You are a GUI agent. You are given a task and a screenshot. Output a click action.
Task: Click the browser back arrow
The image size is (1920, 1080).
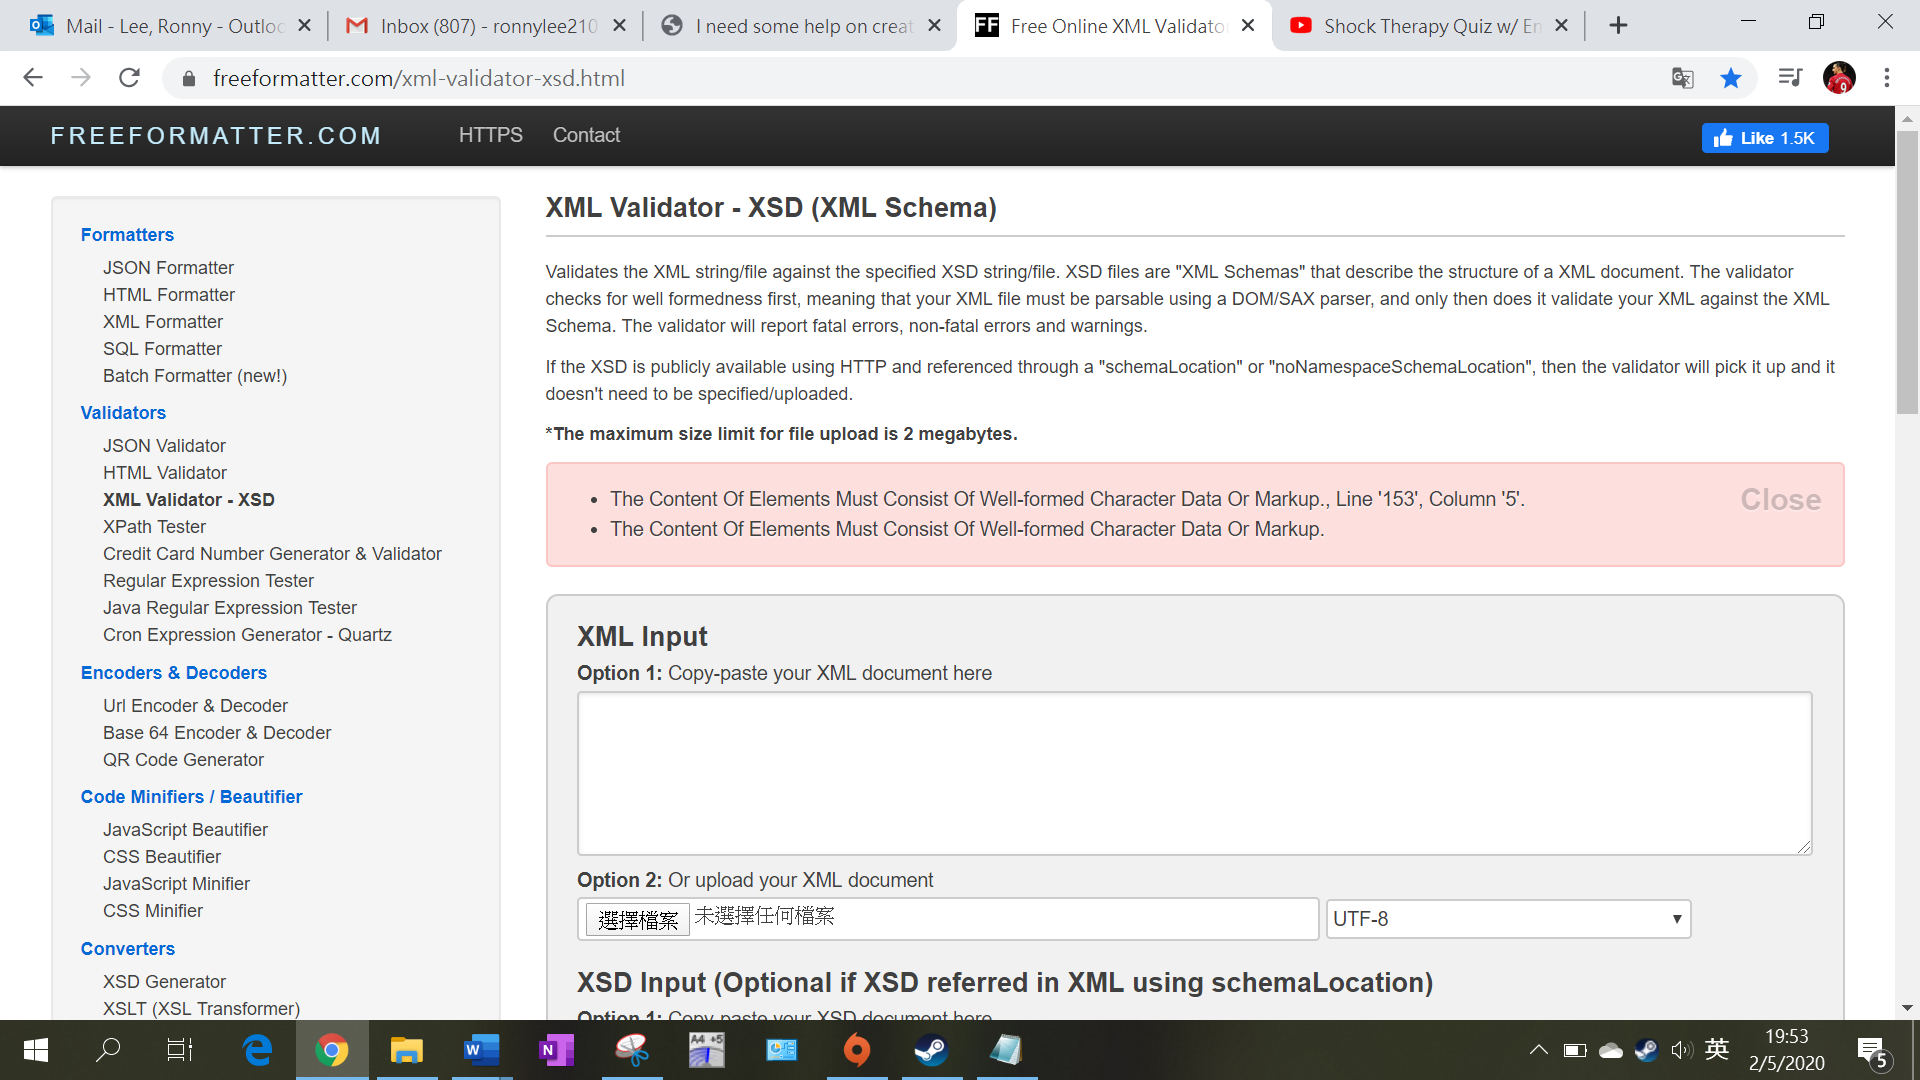click(33, 78)
